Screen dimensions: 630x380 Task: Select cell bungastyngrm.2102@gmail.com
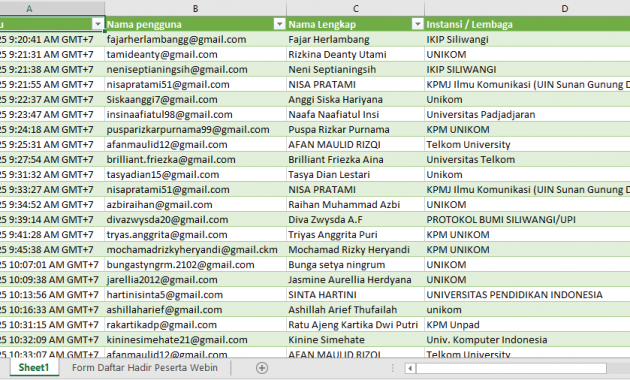[x=196, y=265]
